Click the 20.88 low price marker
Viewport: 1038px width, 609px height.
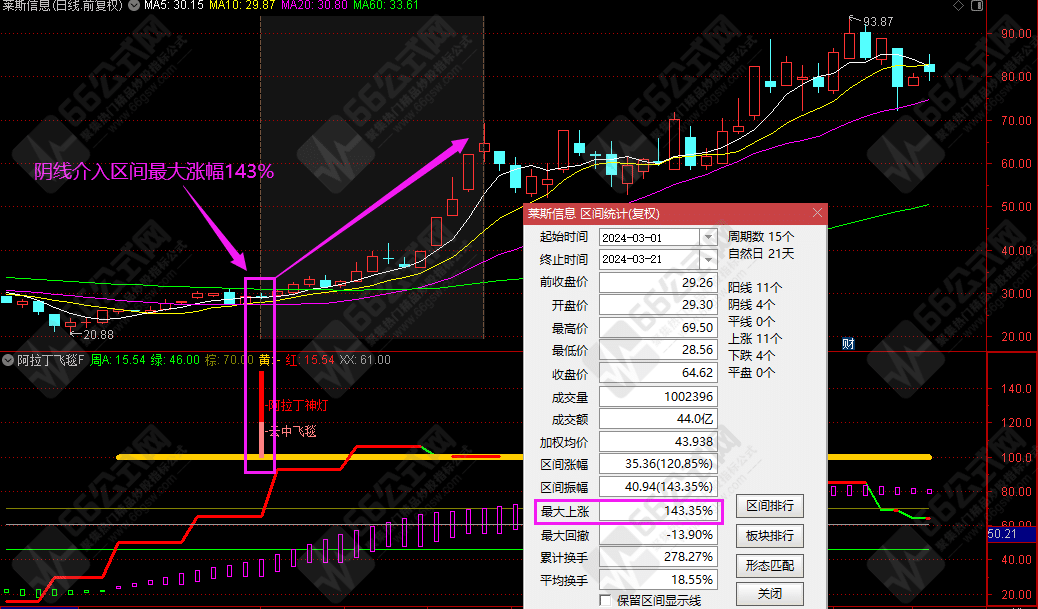pos(96,334)
